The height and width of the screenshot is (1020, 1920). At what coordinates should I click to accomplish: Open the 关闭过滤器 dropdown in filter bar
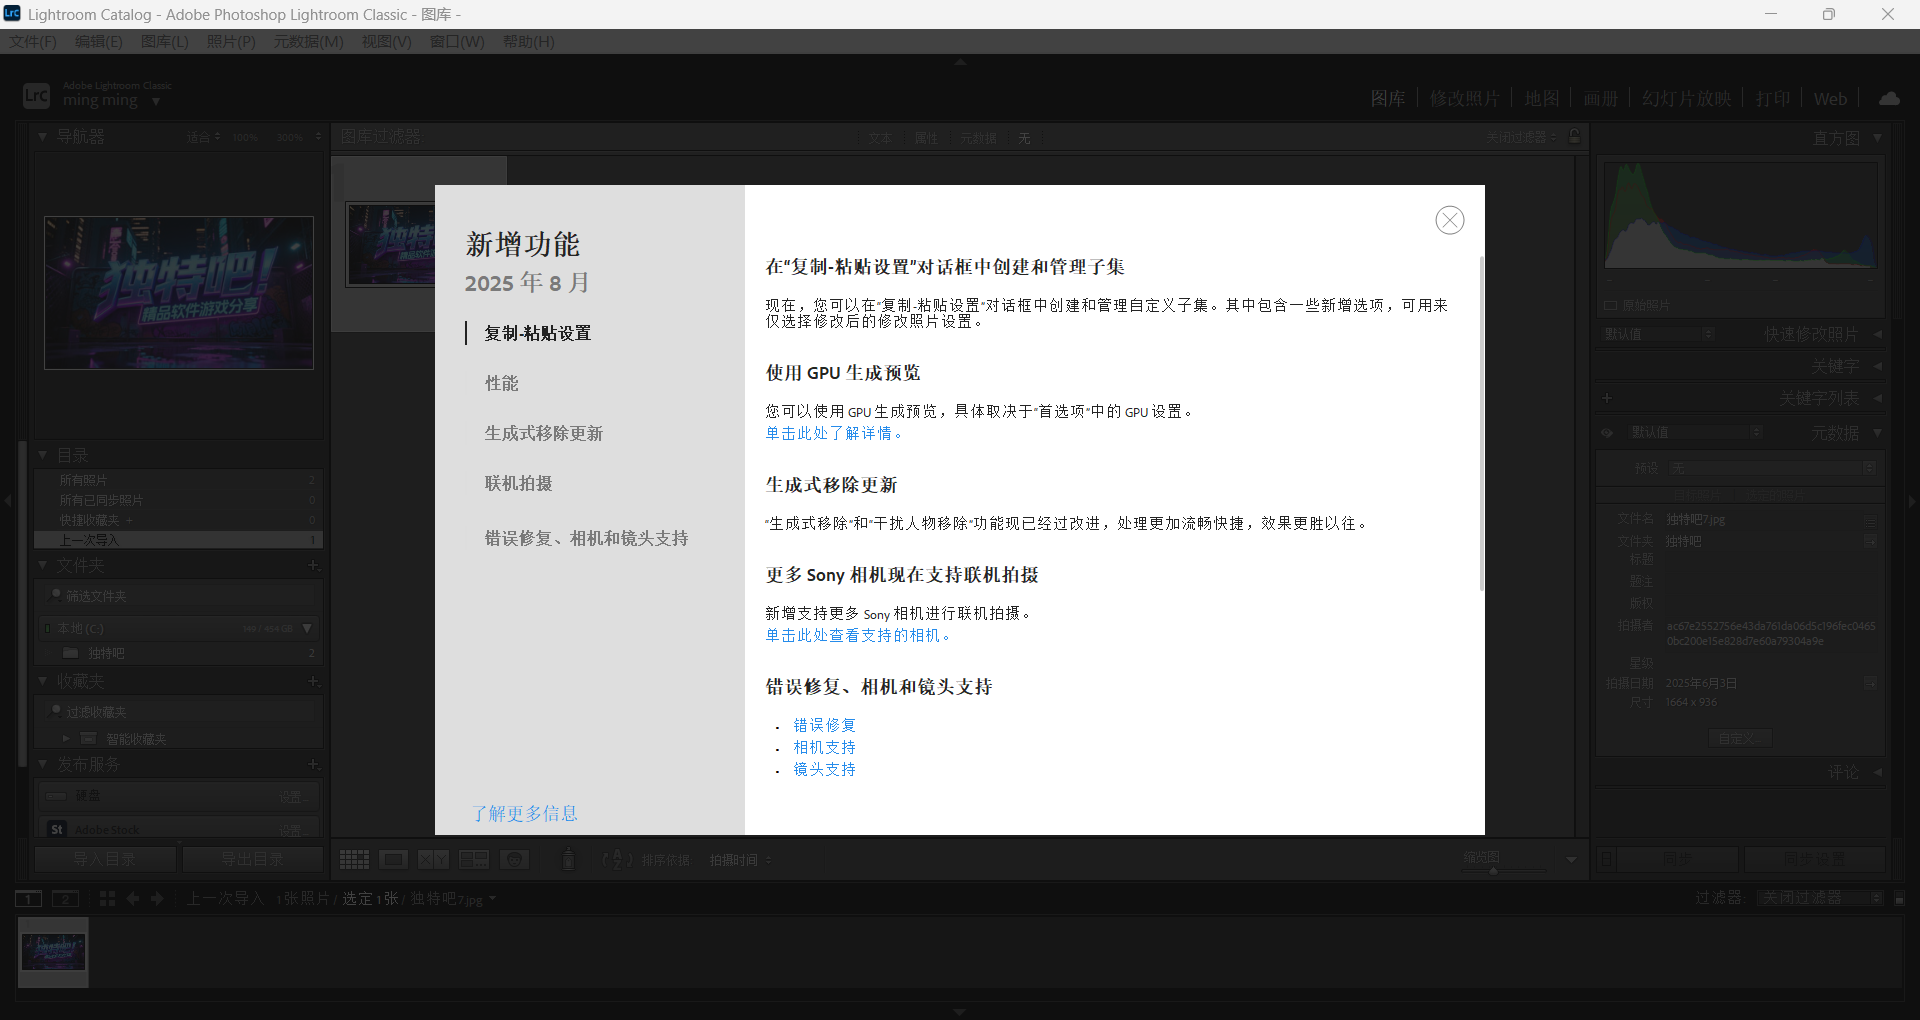pos(1521,137)
